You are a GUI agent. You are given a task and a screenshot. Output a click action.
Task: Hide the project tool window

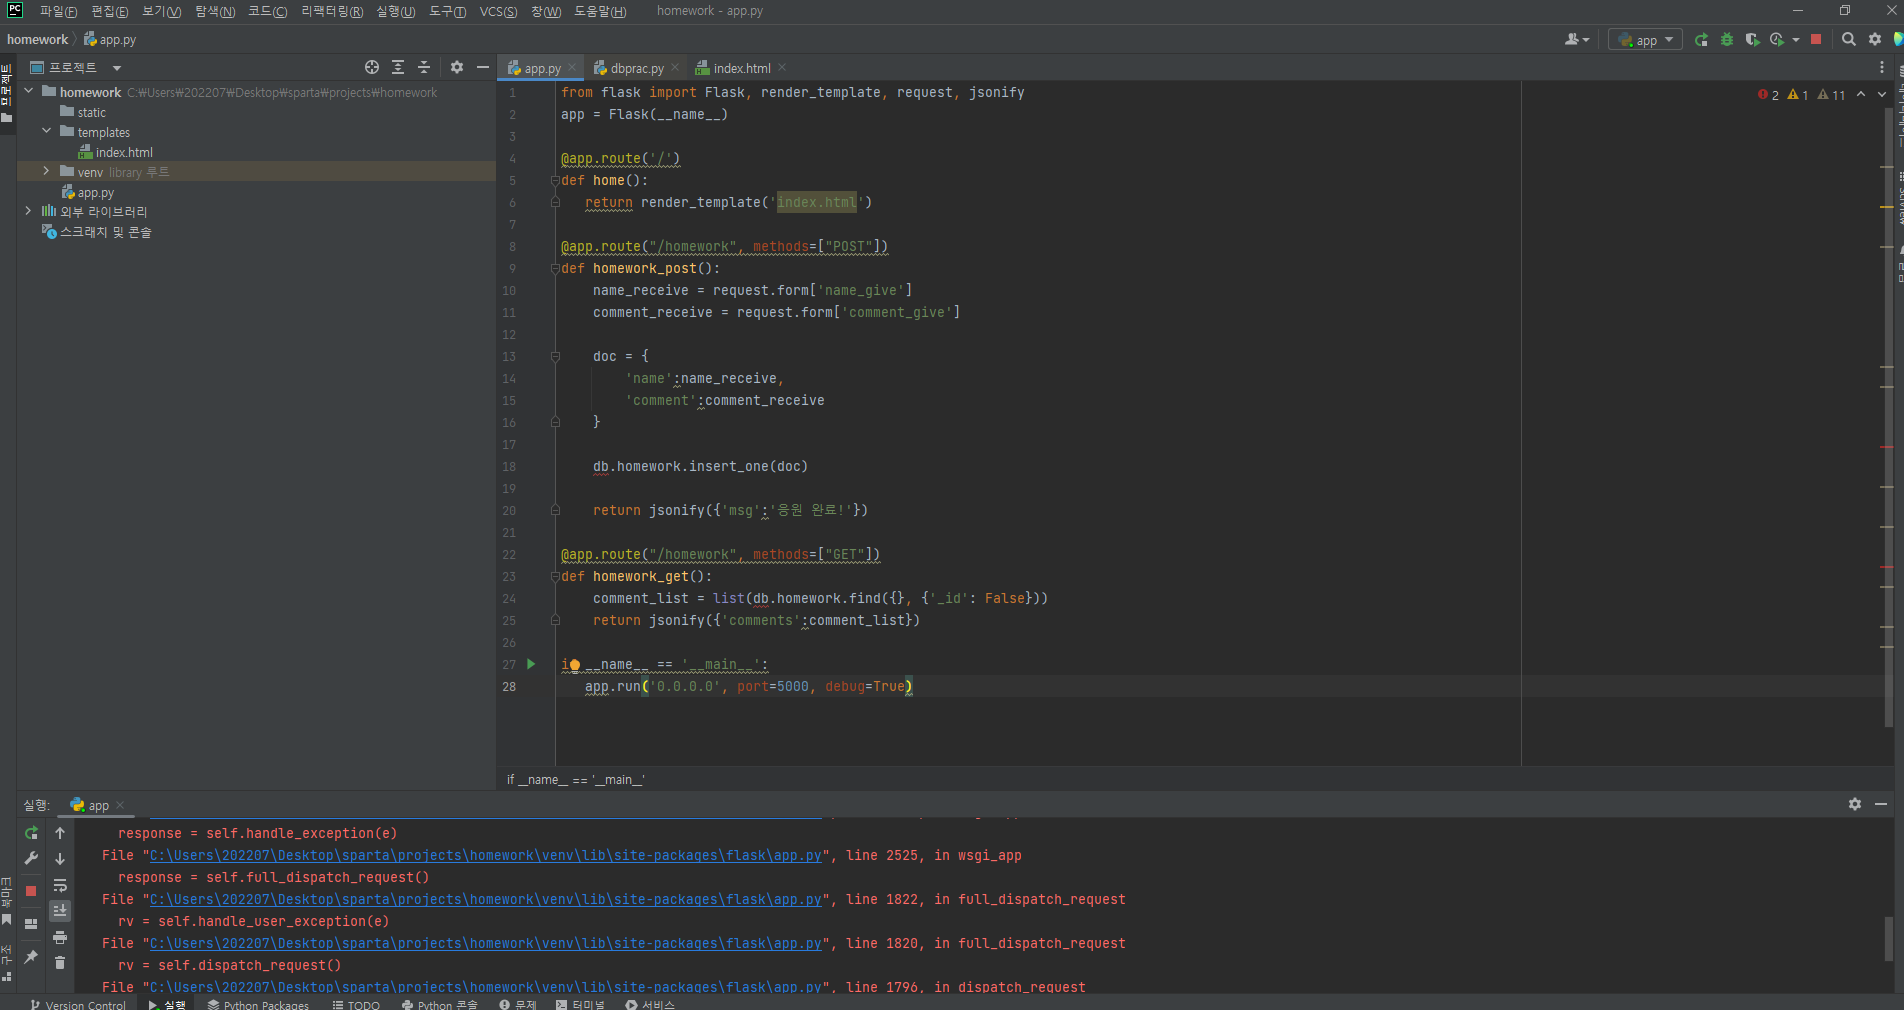(x=483, y=67)
